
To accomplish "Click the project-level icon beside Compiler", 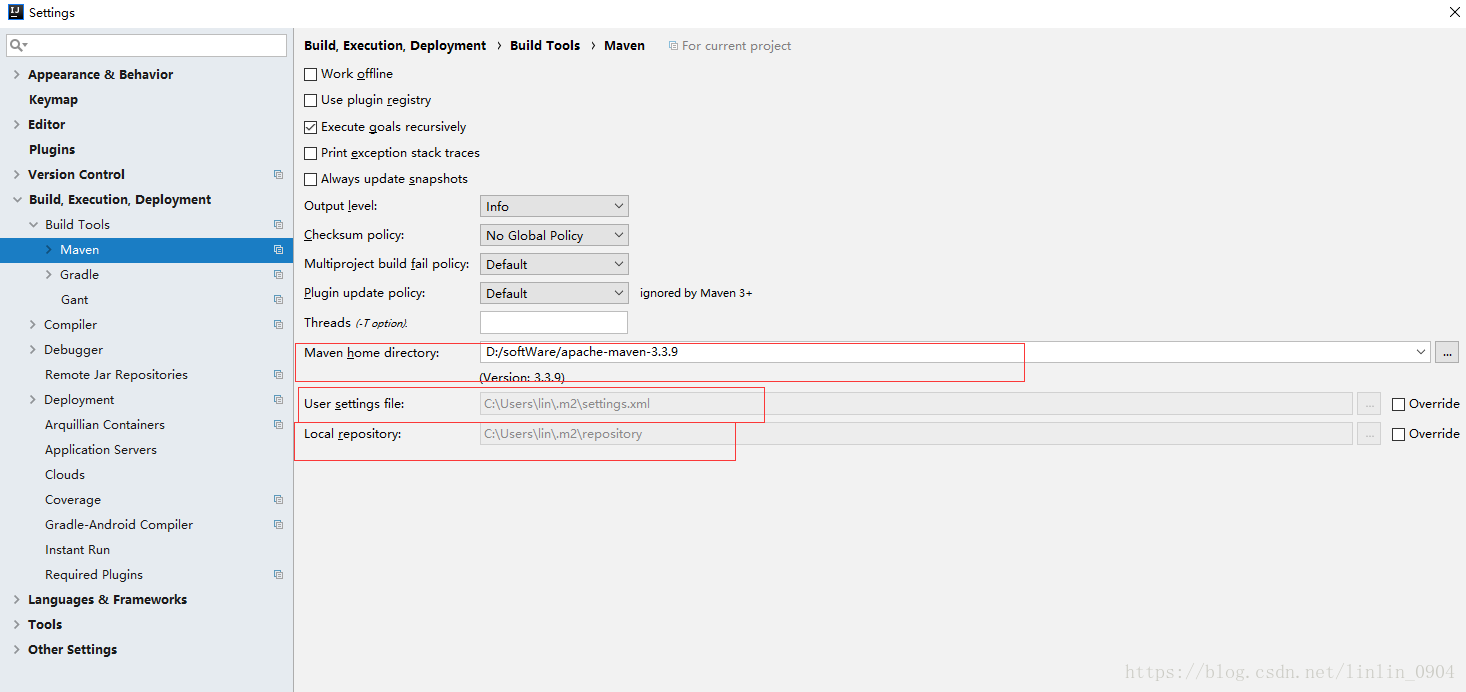I will [x=278, y=324].
